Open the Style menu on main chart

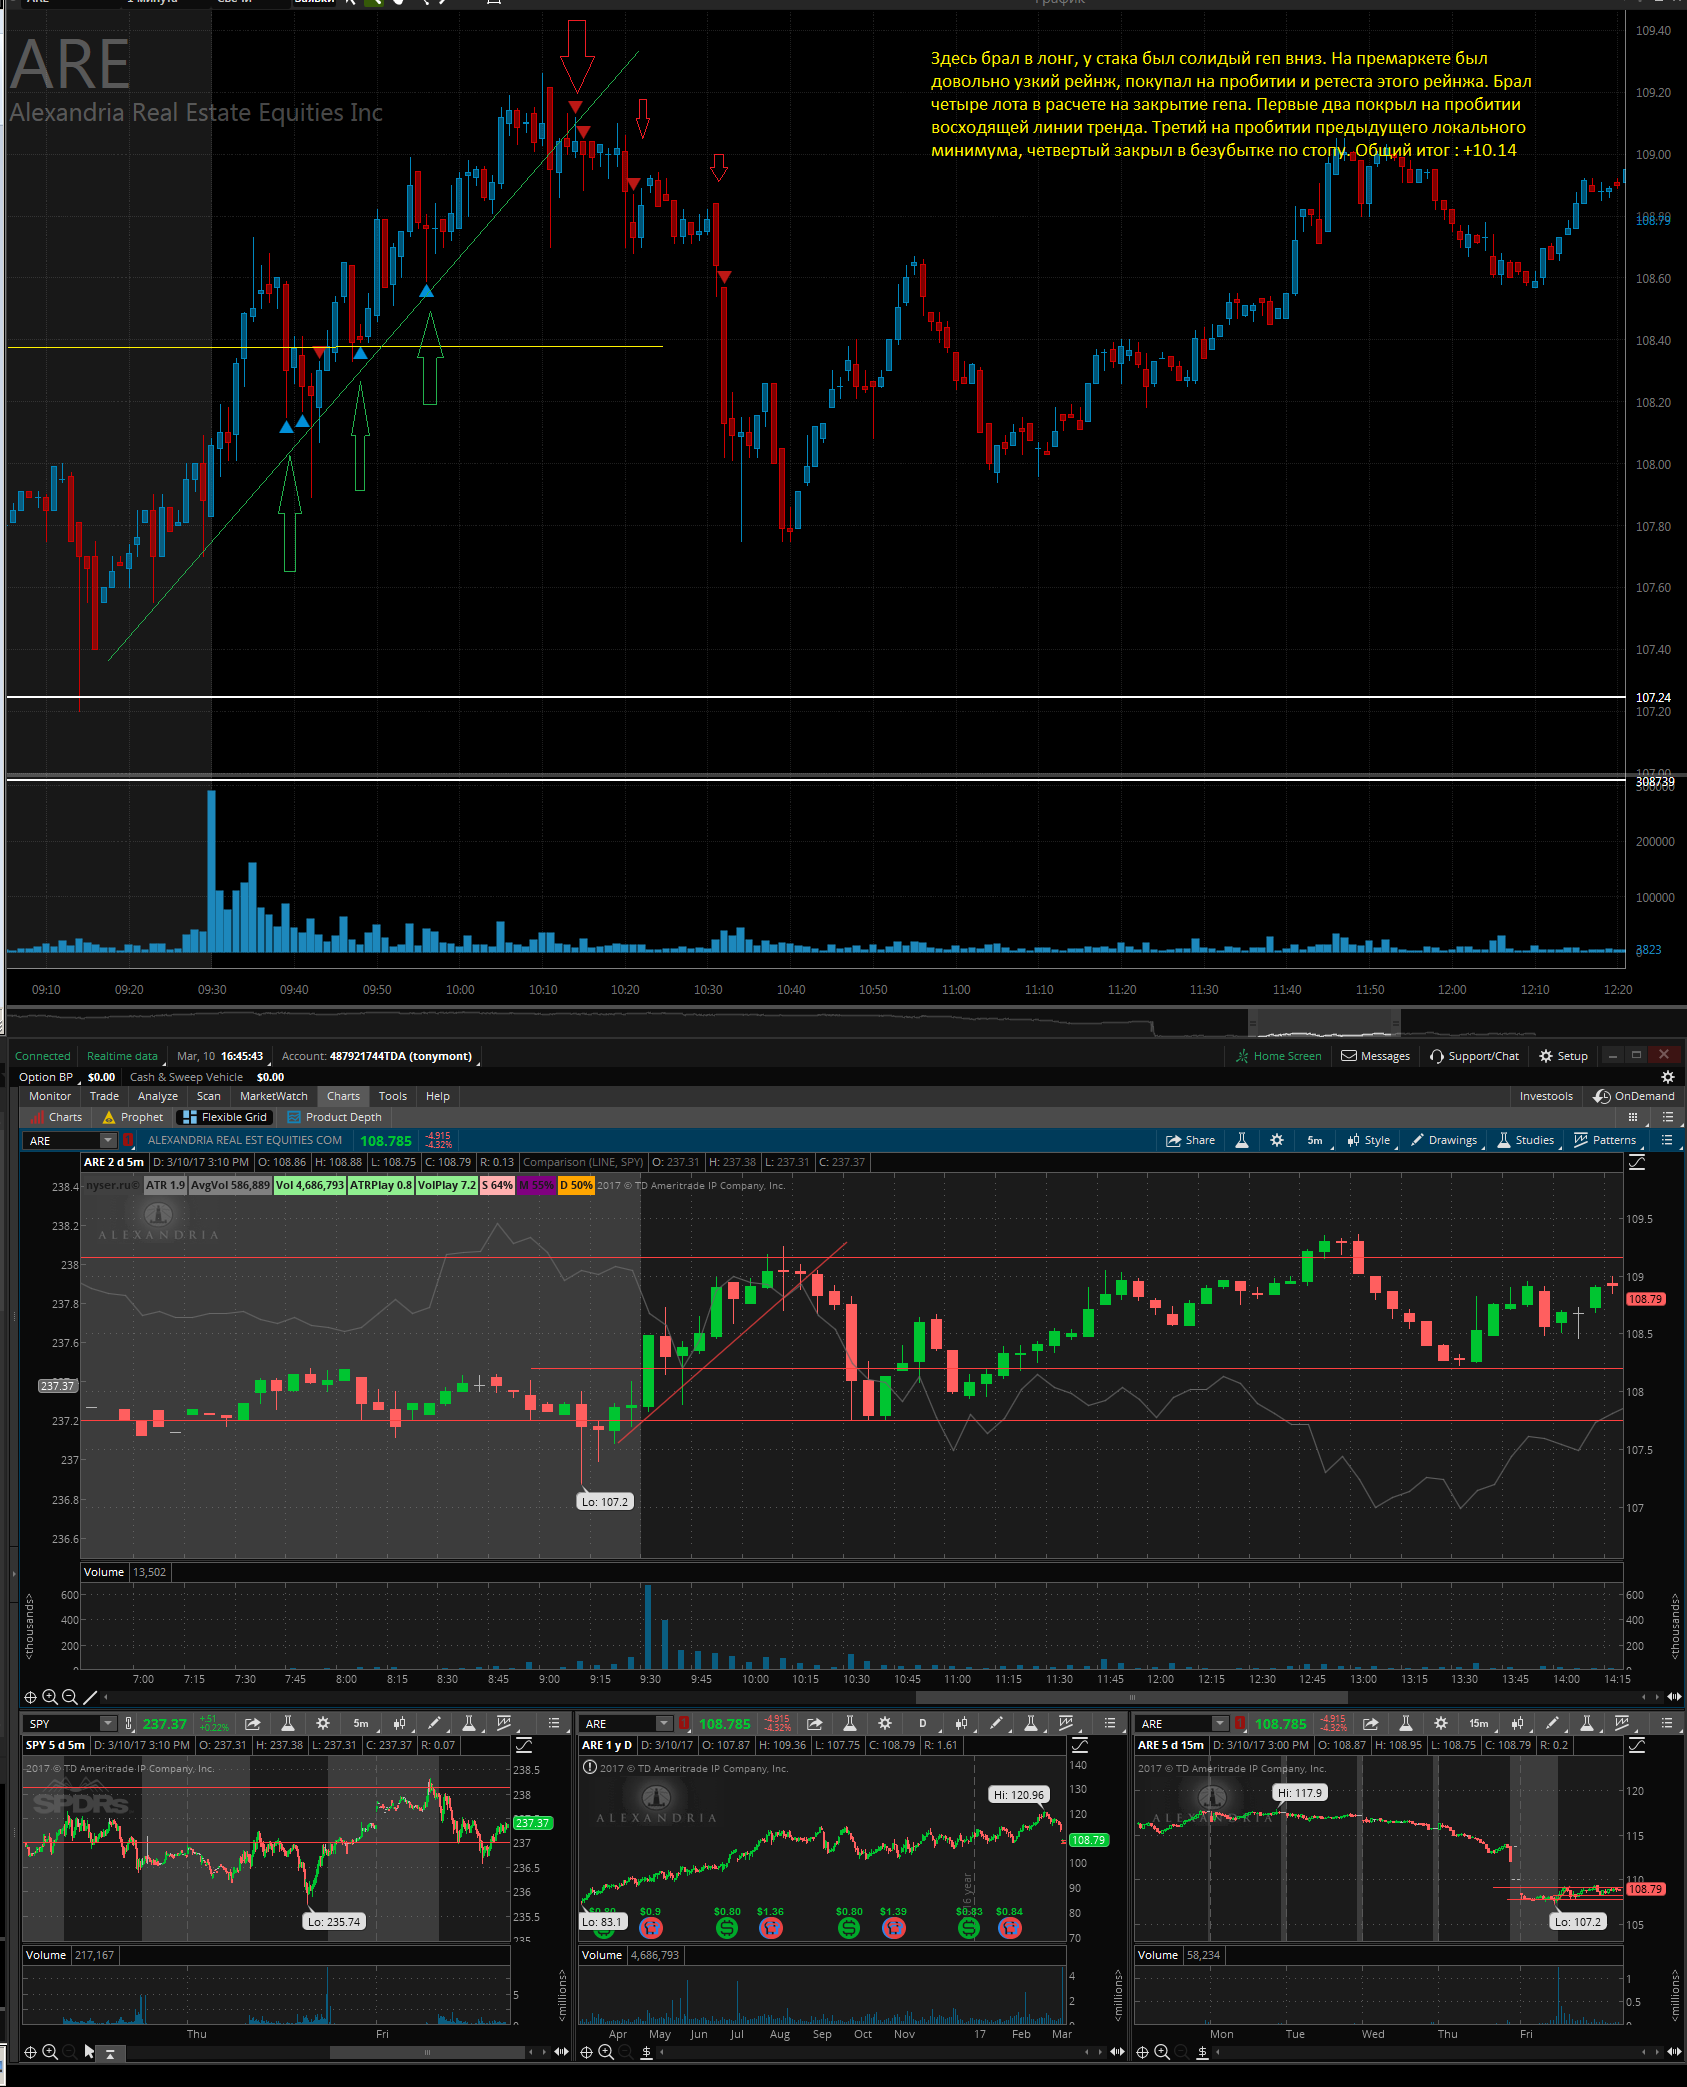pyautogui.click(x=1368, y=1140)
